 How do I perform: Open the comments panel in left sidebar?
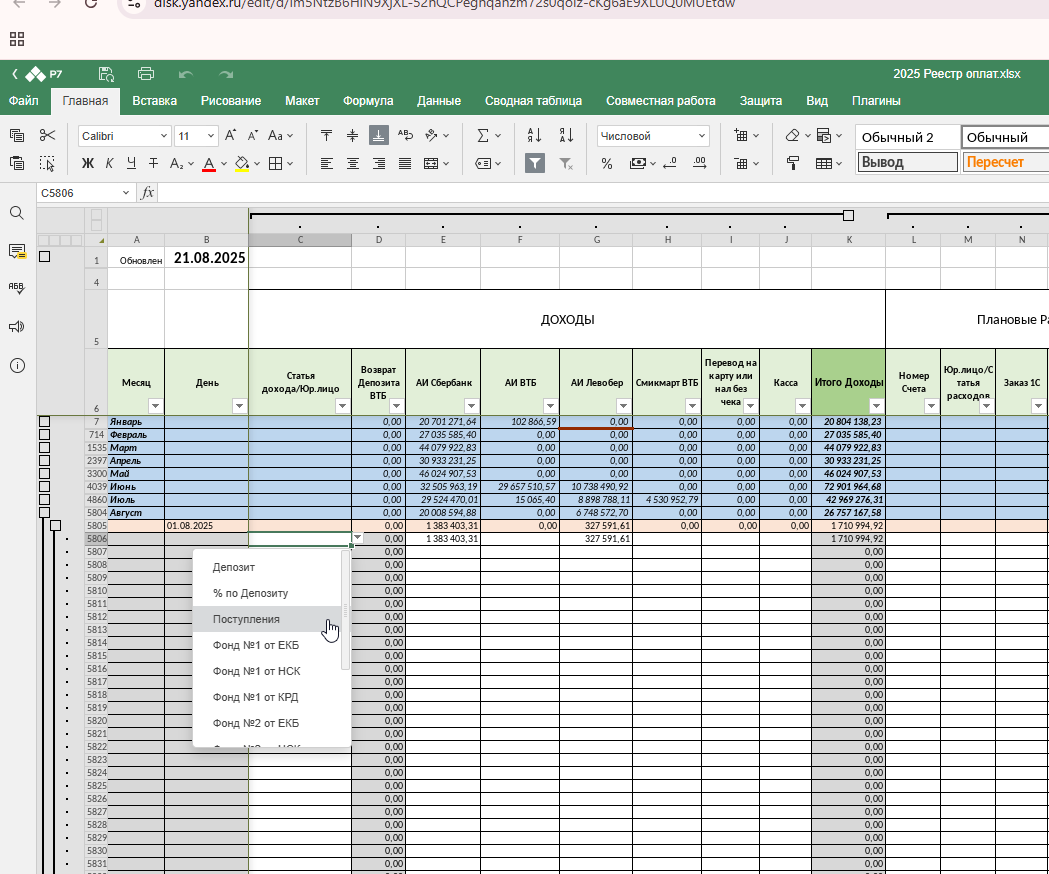click(x=17, y=252)
